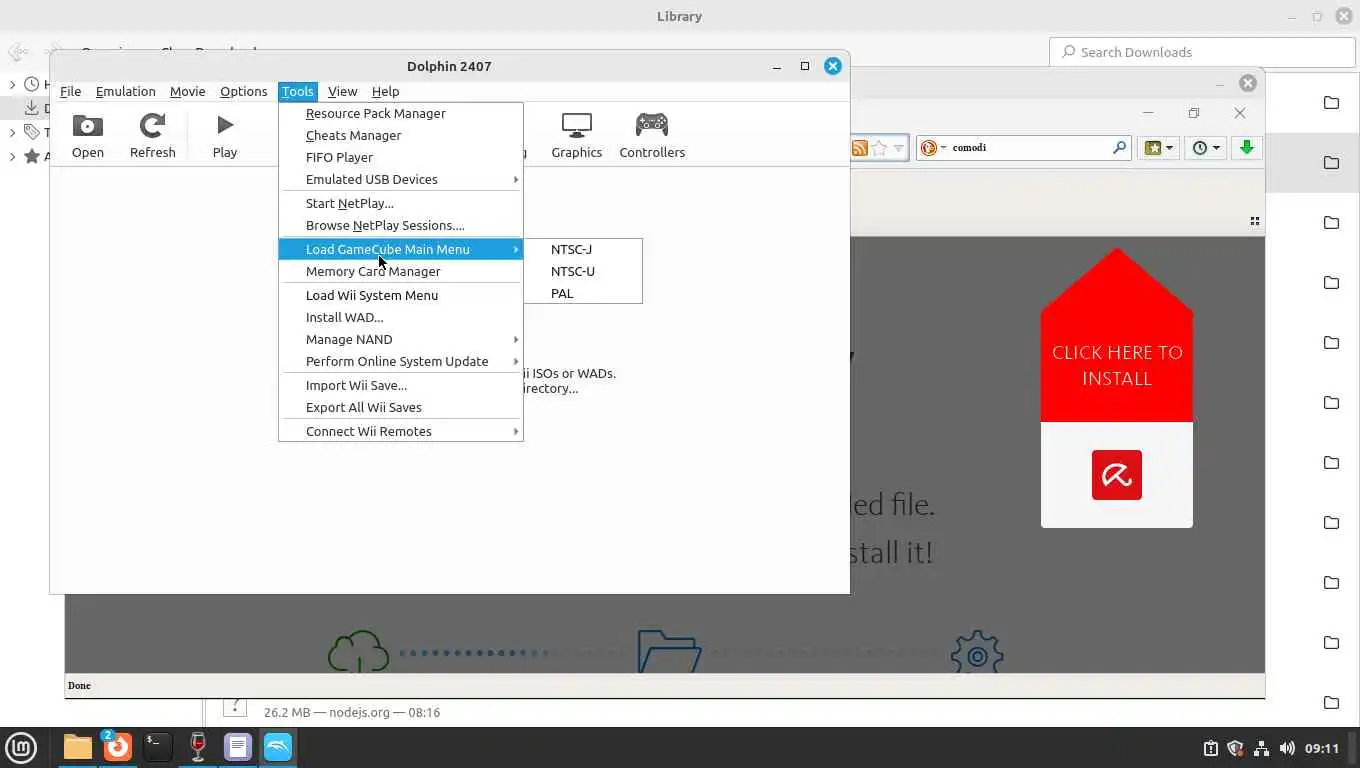Open dropdown arrow next to bookmarks icon
The width and height of the screenshot is (1360, 768).
tap(1170, 148)
